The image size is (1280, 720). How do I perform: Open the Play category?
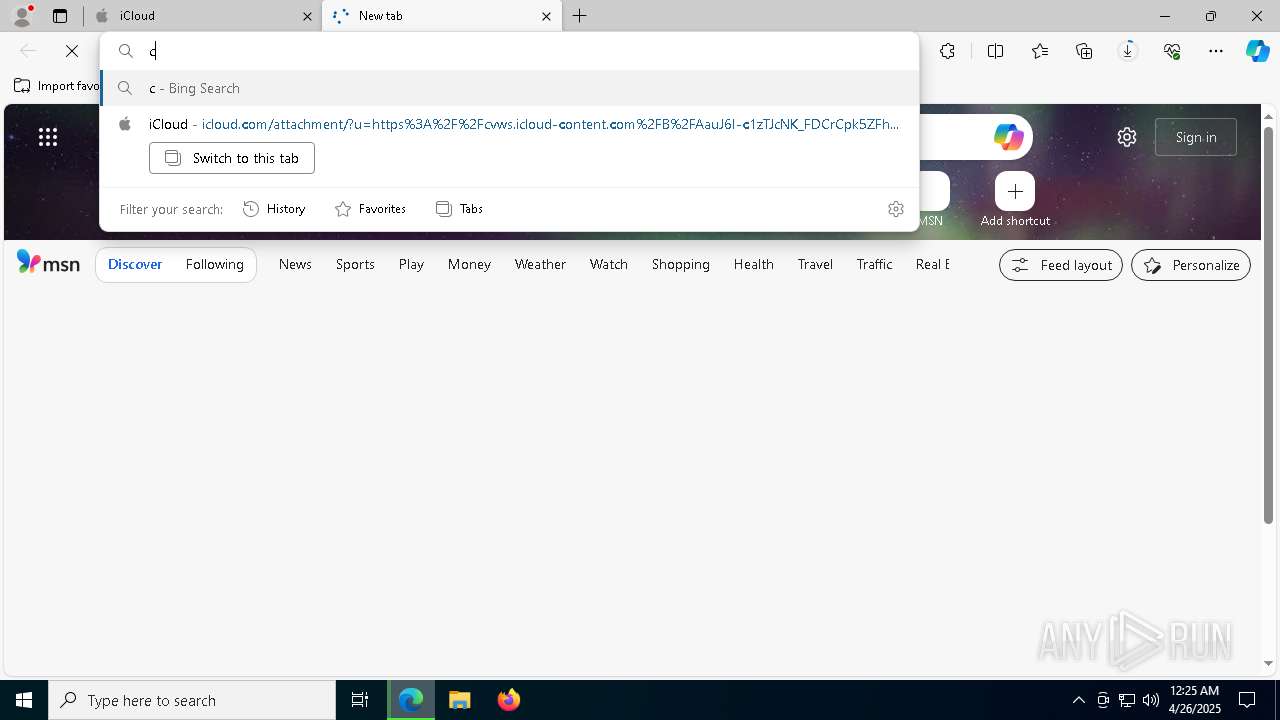(411, 264)
